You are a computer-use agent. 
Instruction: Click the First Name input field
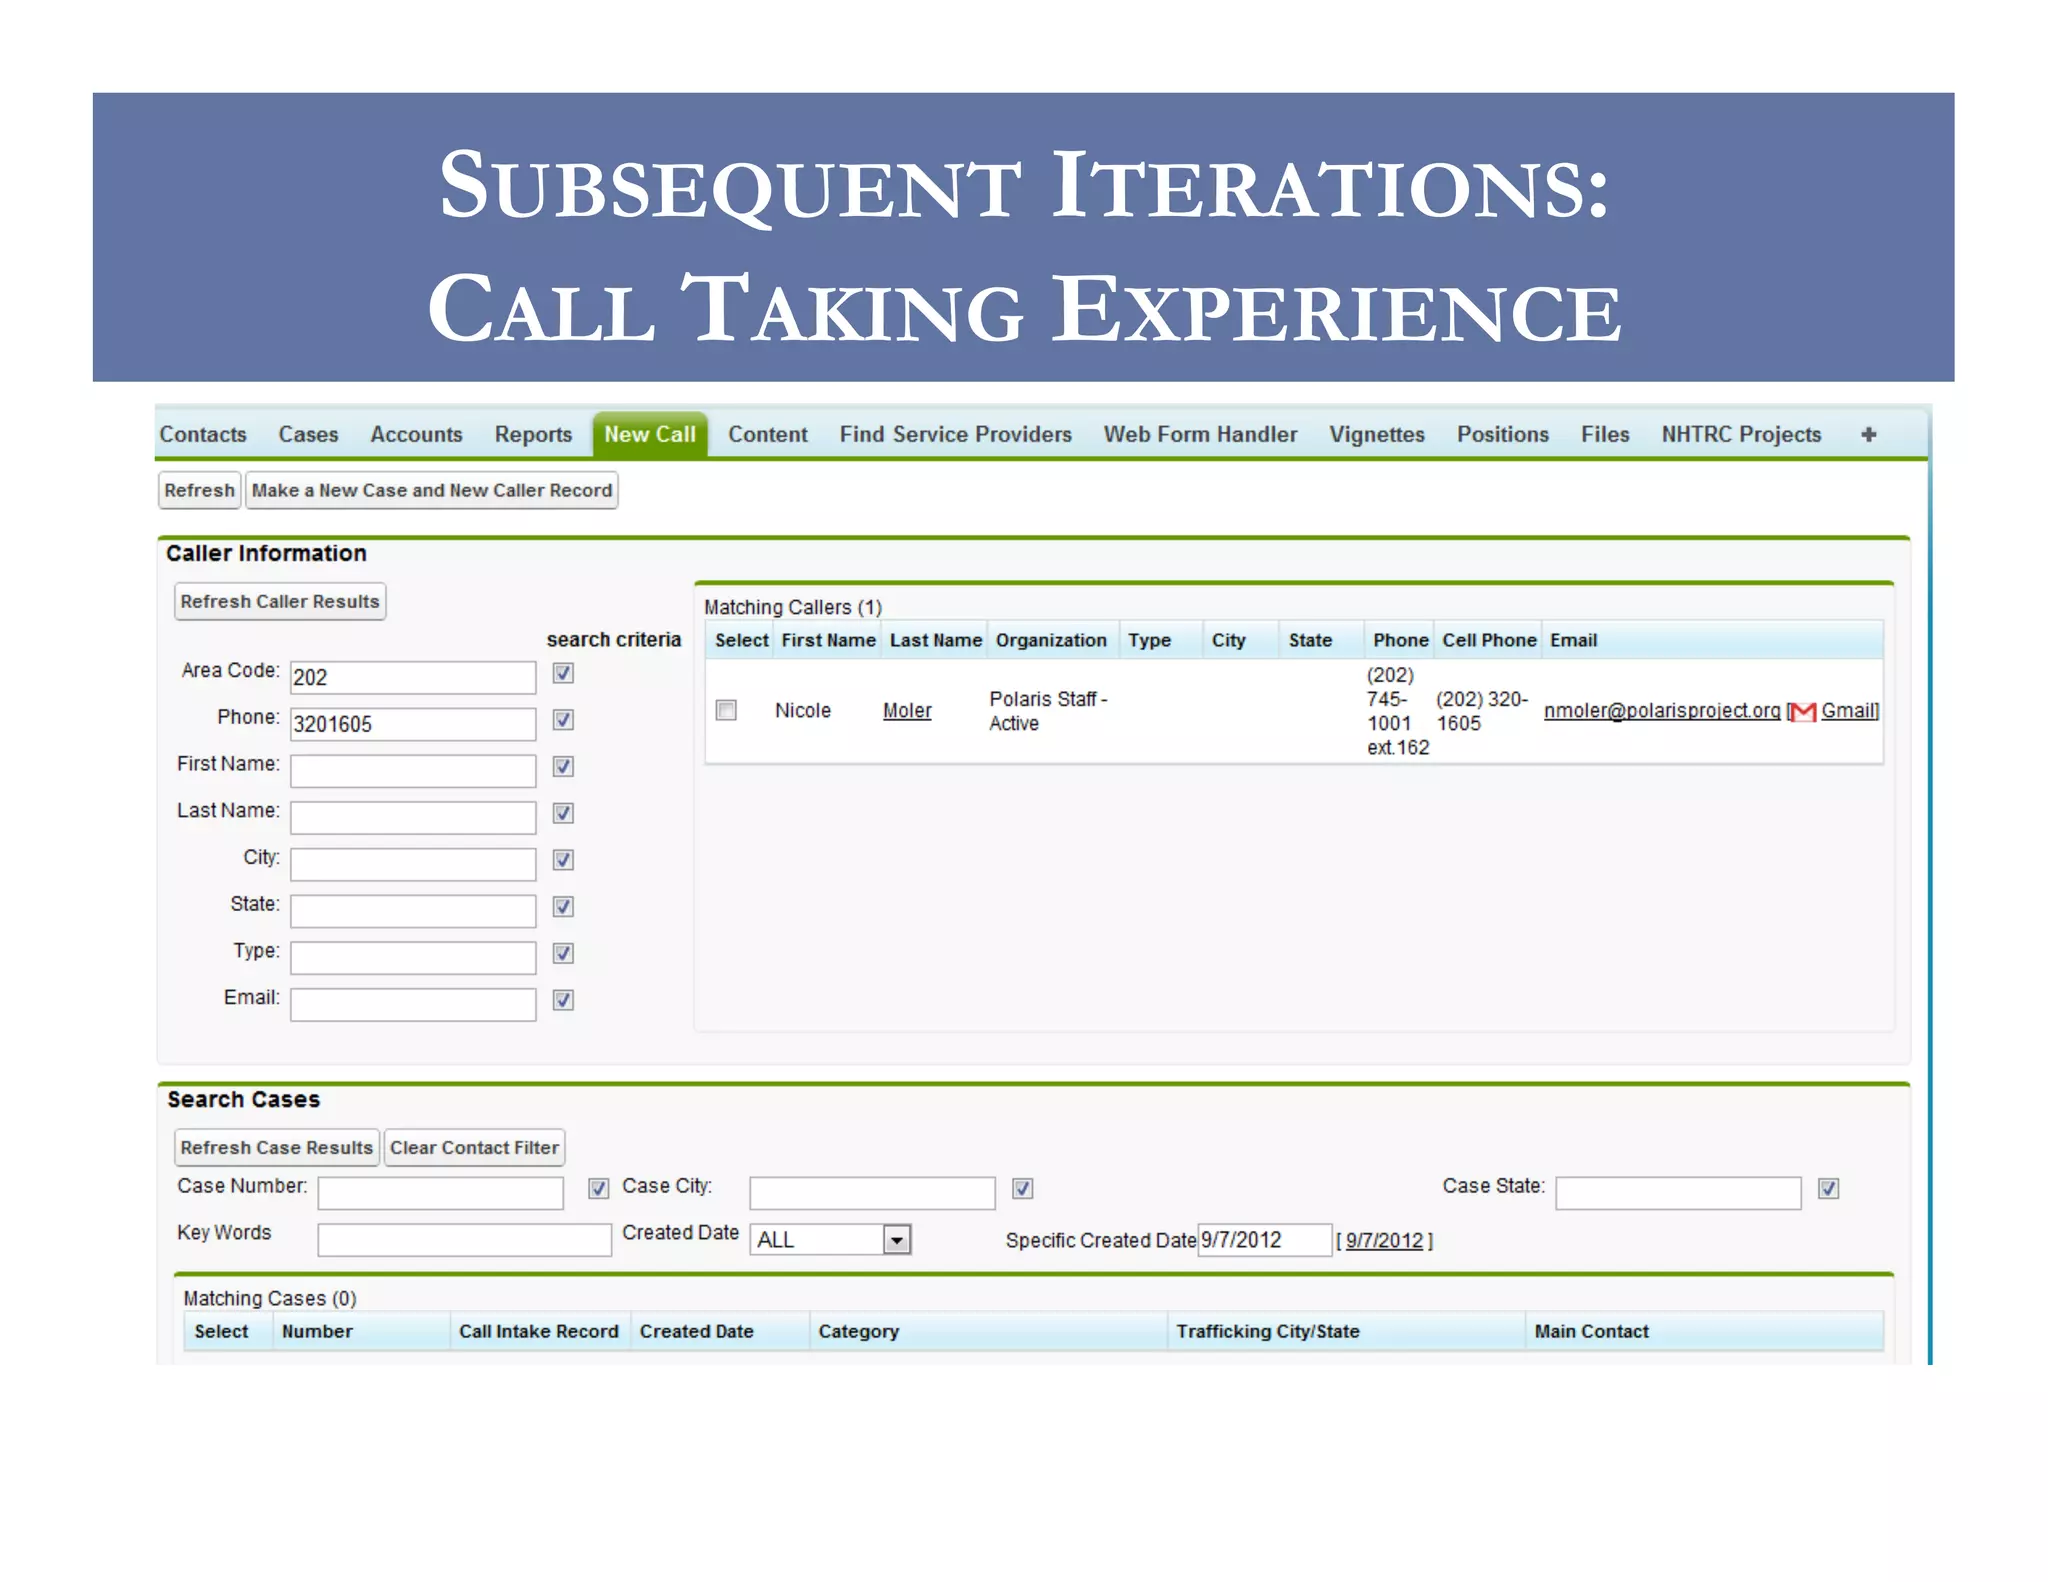[x=413, y=770]
